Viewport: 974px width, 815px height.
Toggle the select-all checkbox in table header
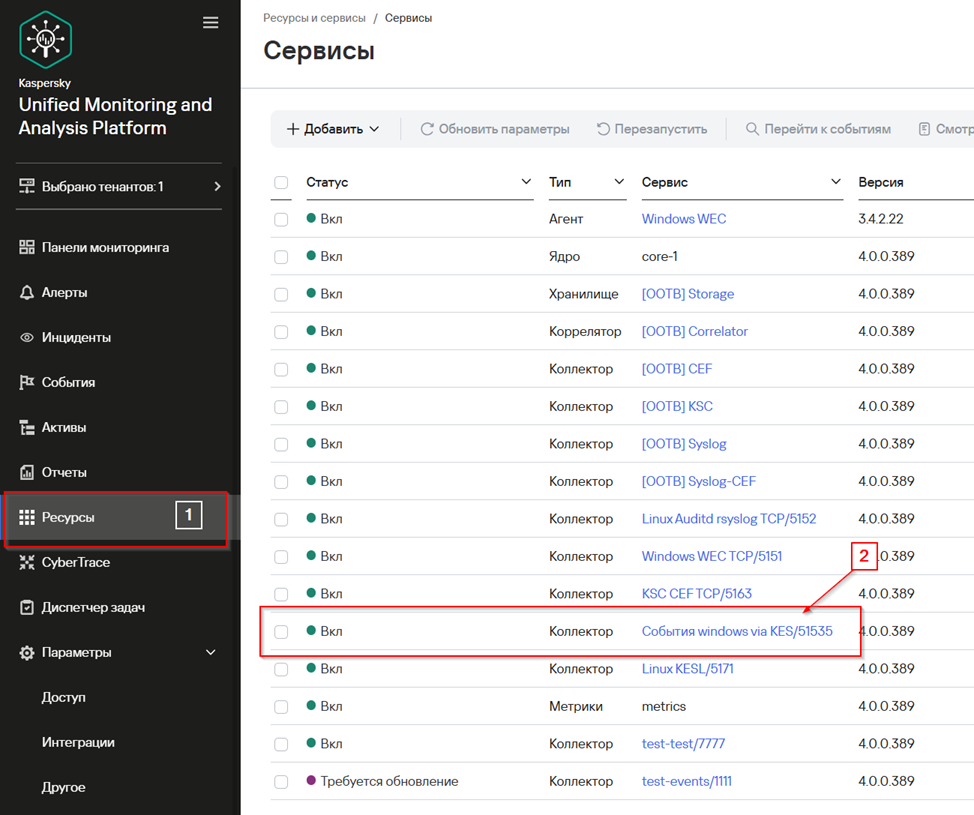(x=281, y=183)
